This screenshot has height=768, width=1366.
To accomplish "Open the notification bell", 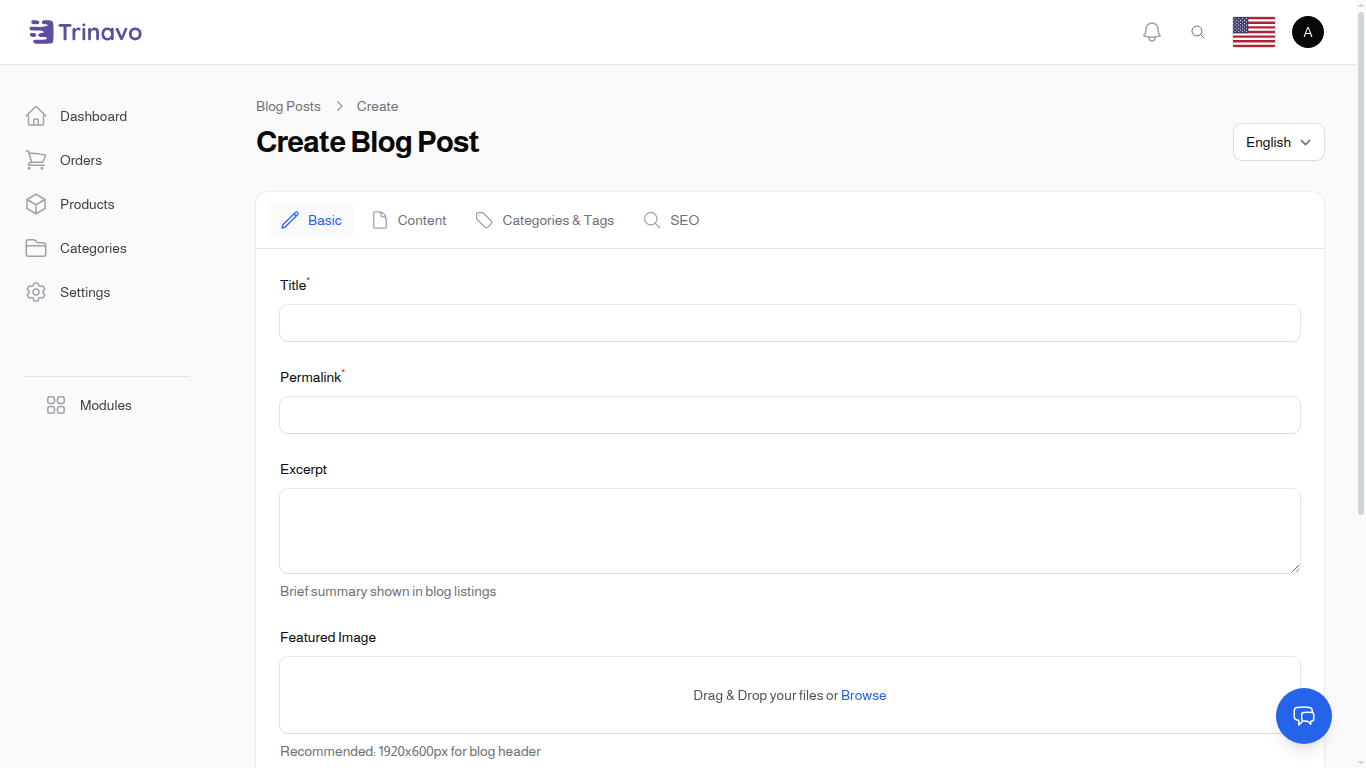I will coord(1151,31).
